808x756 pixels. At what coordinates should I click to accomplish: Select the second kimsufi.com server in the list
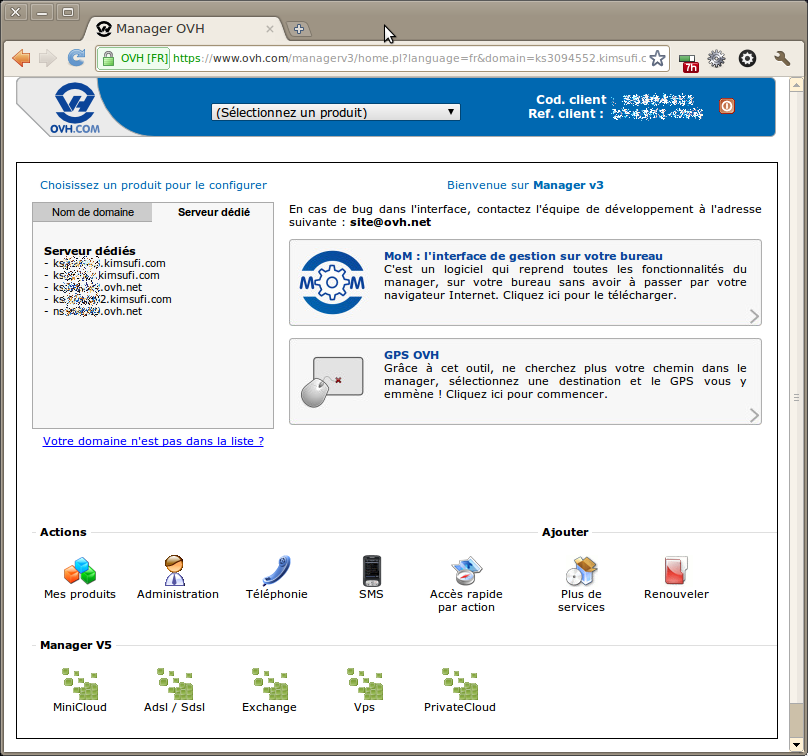click(x=106, y=275)
